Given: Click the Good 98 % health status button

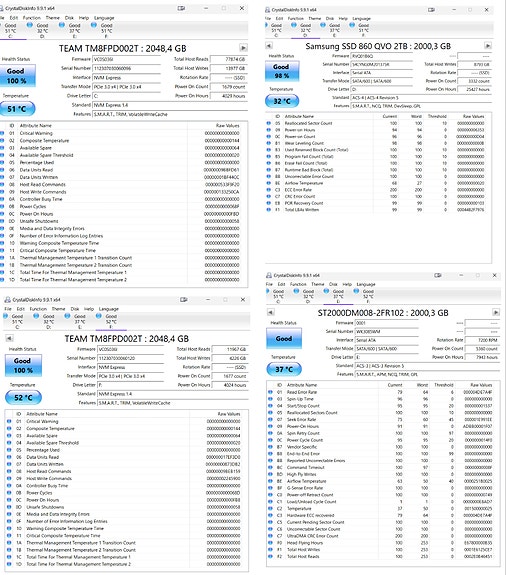Looking at the screenshot, I should (x=282, y=71).
